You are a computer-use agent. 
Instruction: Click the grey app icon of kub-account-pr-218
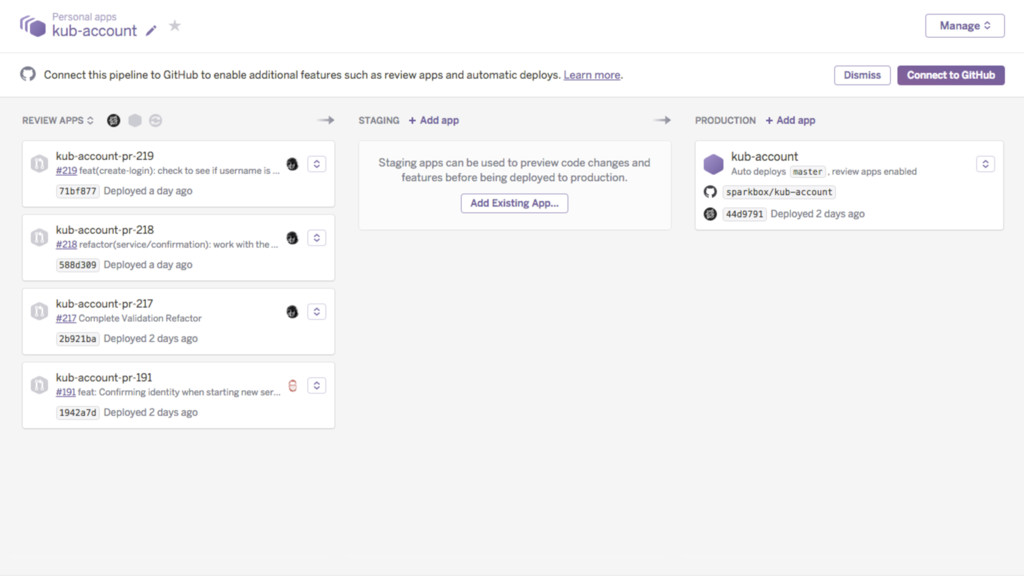[39, 238]
